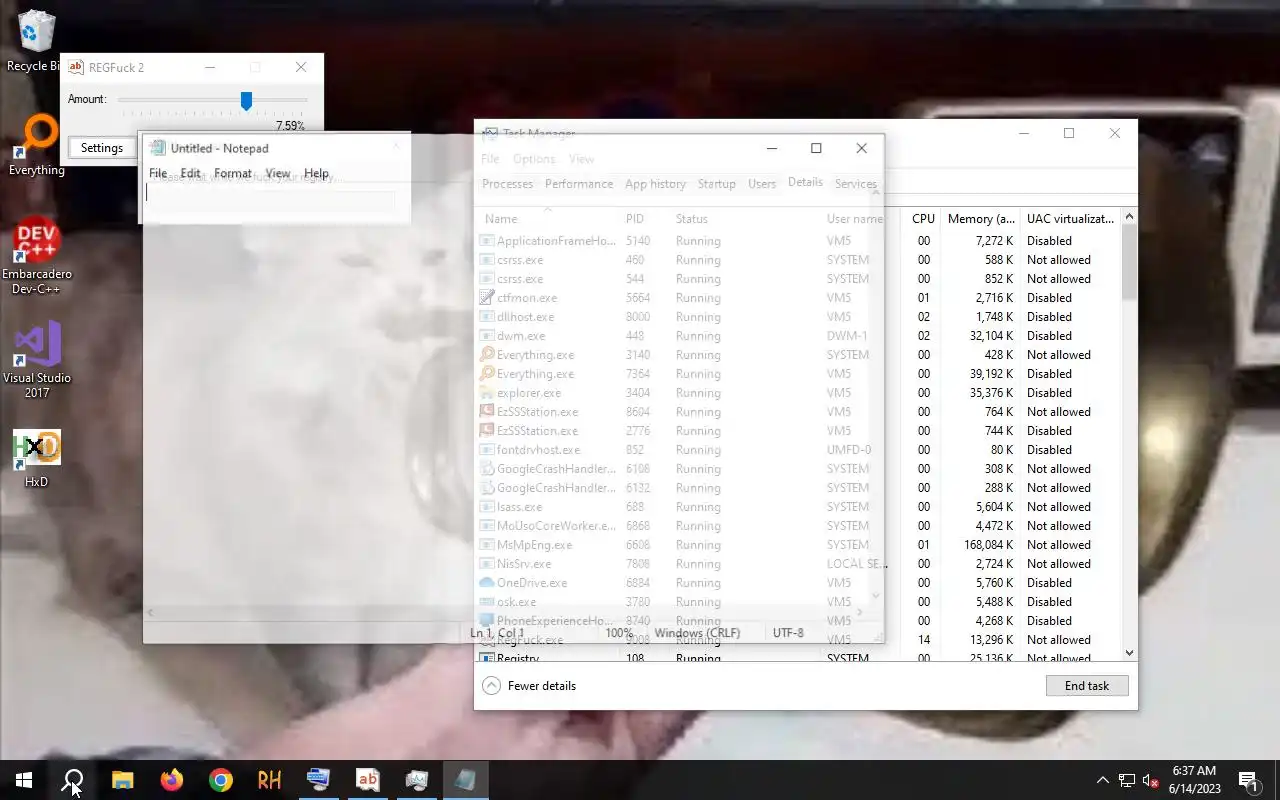Collapse Task Manager with Fewer details

(530, 686)
